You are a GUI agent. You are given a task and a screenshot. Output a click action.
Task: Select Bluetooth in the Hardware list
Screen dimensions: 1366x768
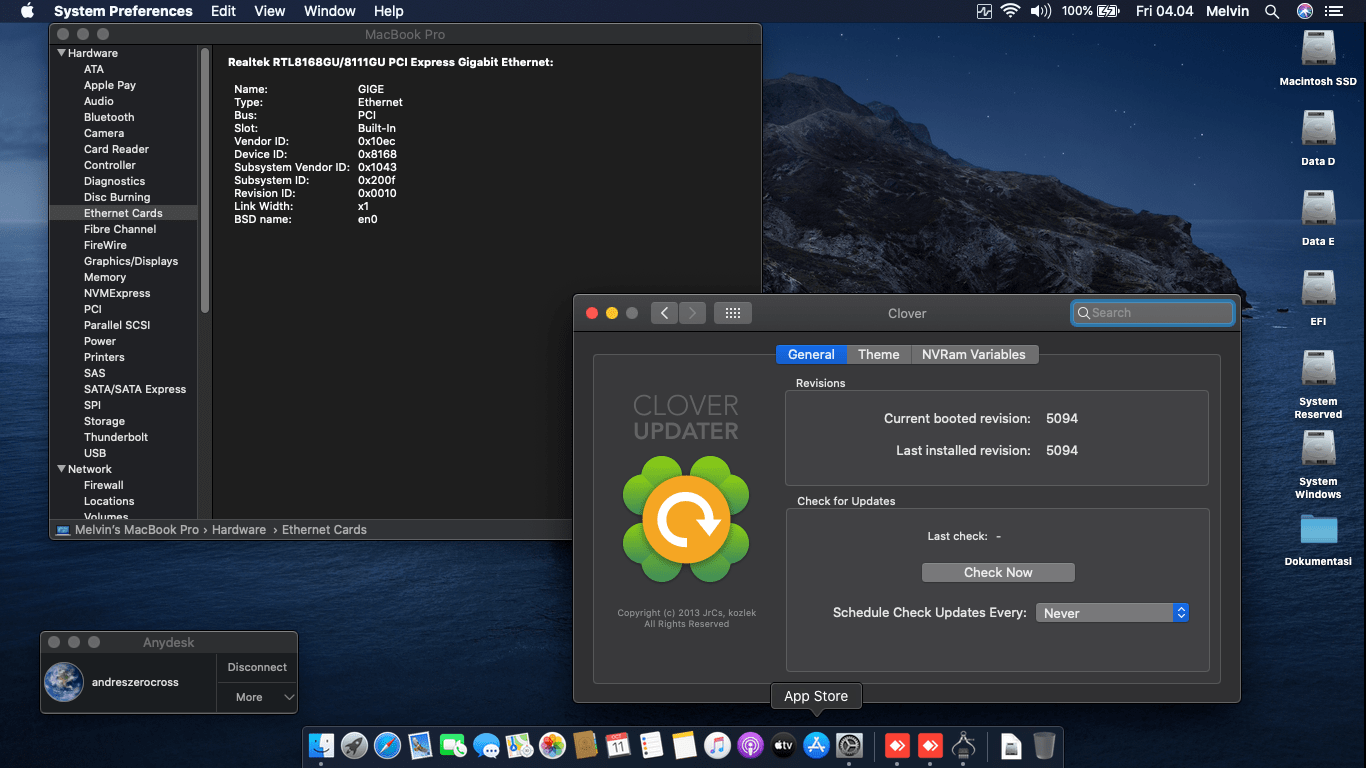tap(109, 117)
